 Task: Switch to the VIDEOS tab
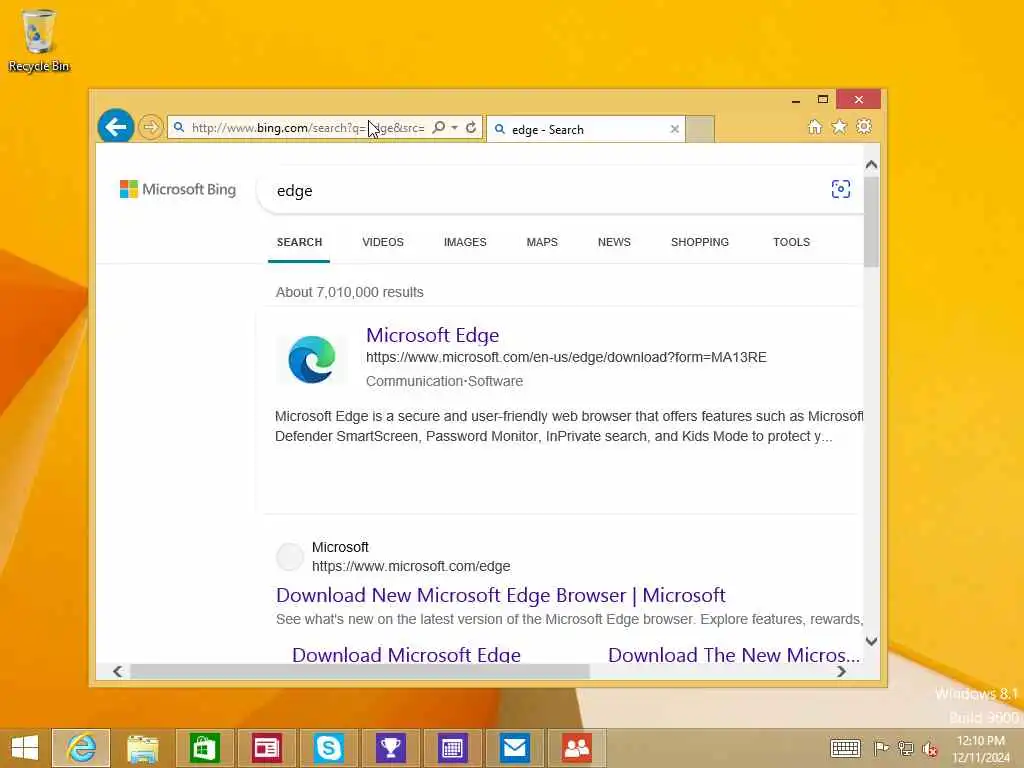(383, 242)
